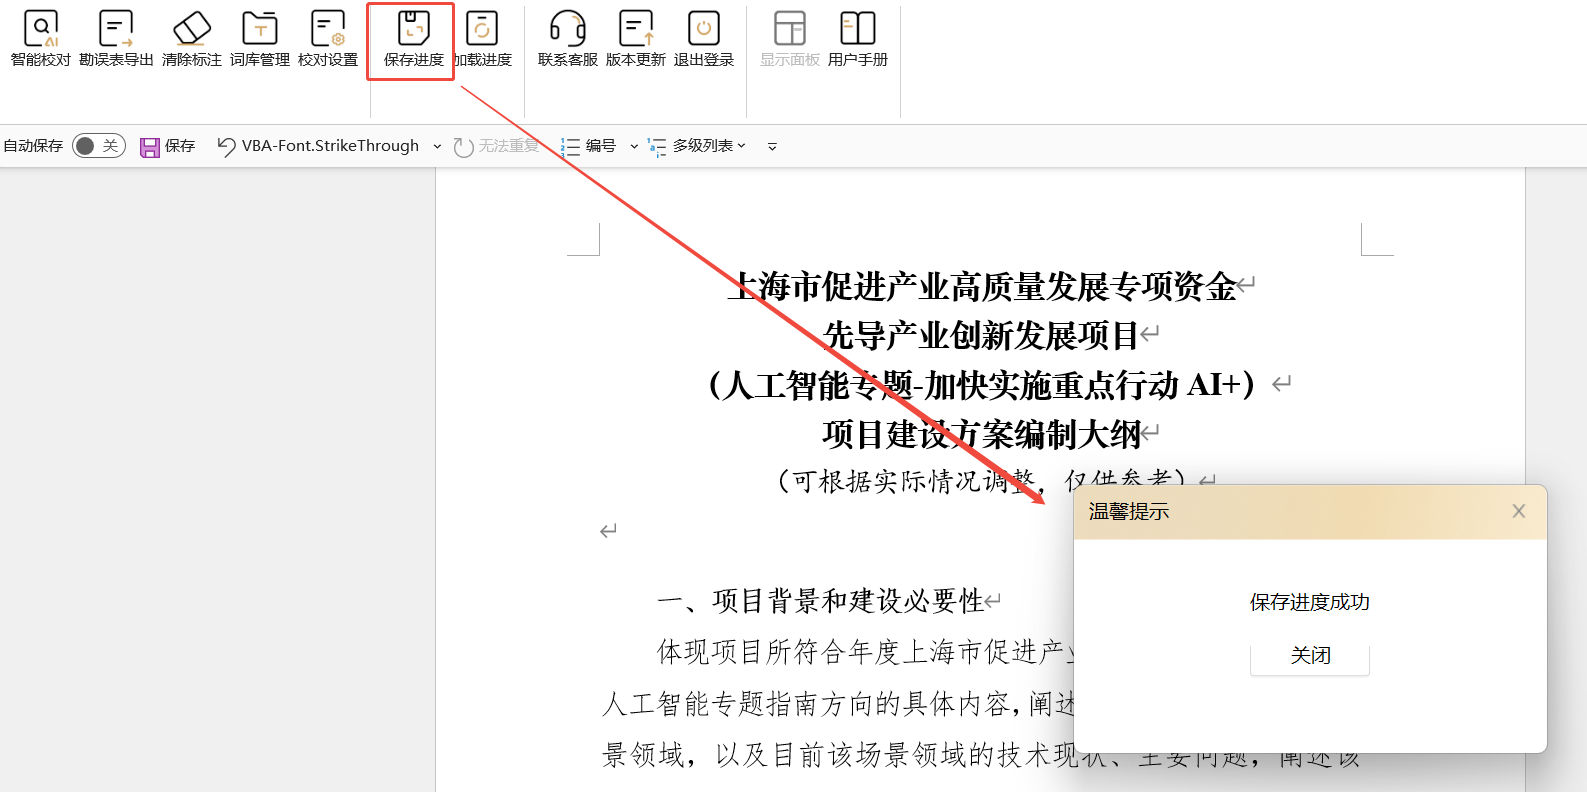Click the 保存 floppy disk save button

(x=150, y=147)
